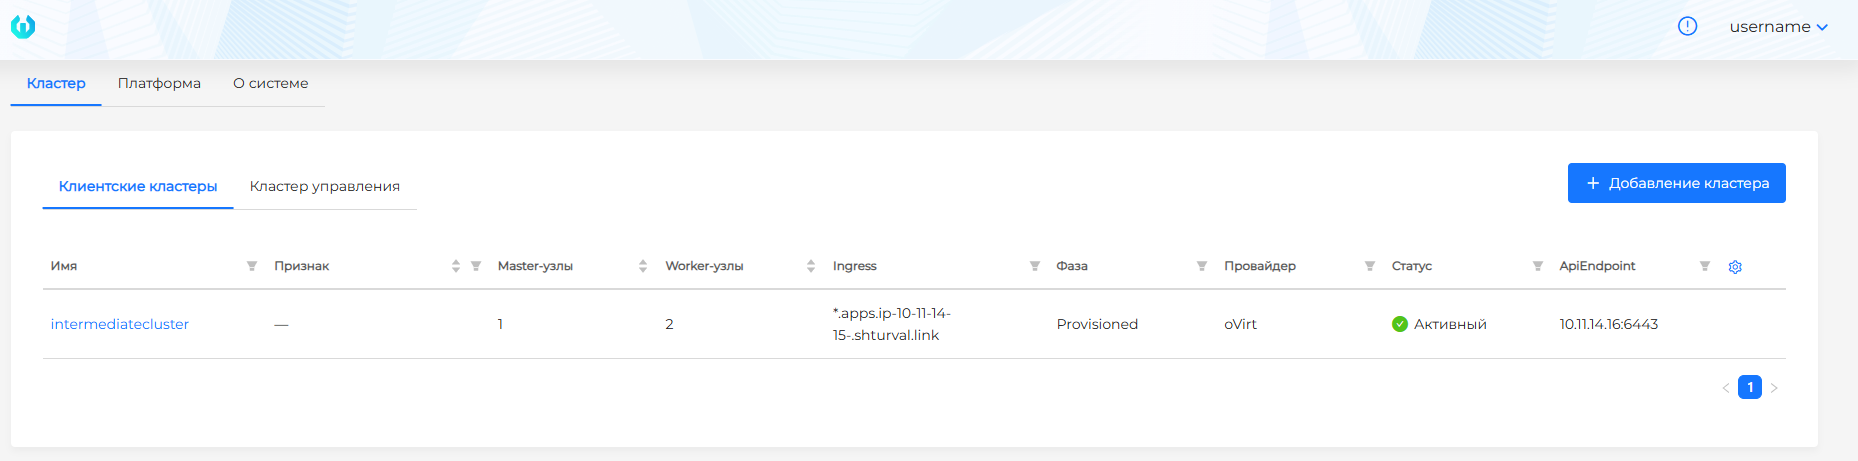Go to next pagination page arrow
The height and width of the screenshot is (461, 1858).
pyautogui.click(x=1774, y=388)
